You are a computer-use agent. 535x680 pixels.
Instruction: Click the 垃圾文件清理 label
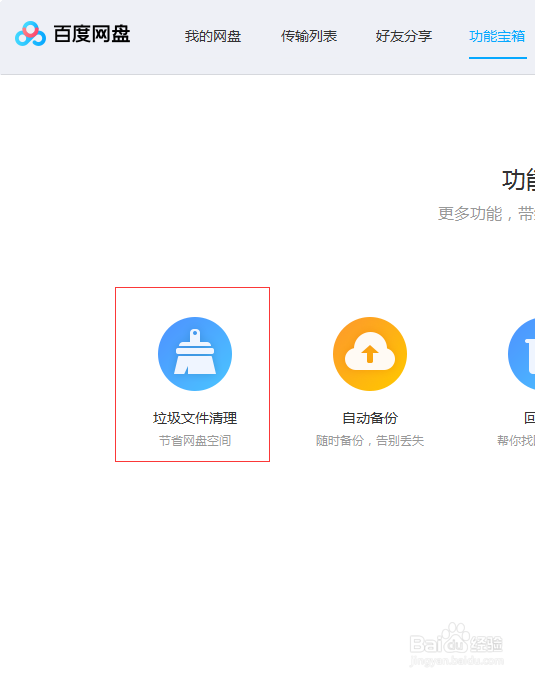(195, 418)
